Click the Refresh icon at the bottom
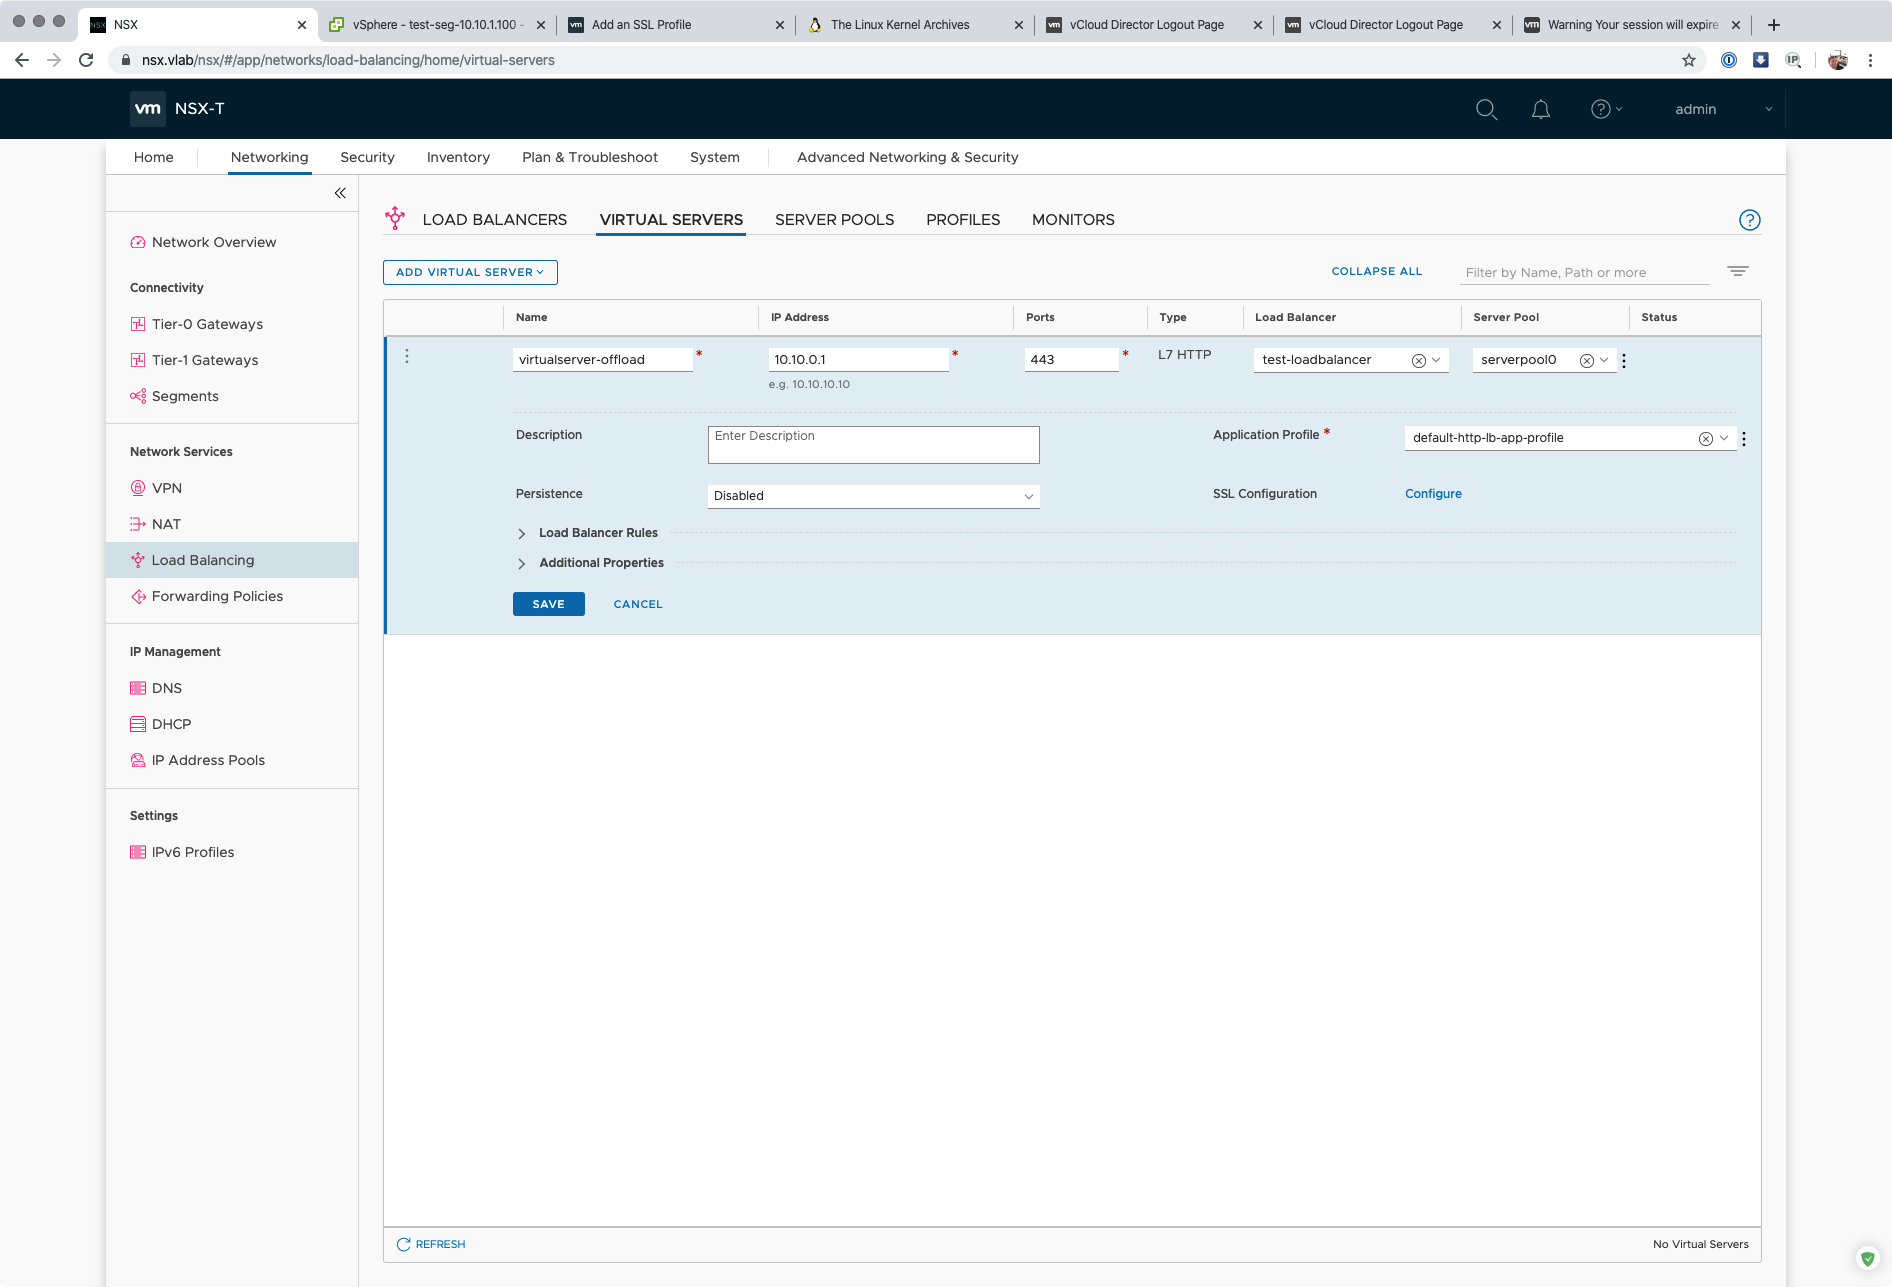Screen dimensions: 1892x1287 [x=404, y=1244]
